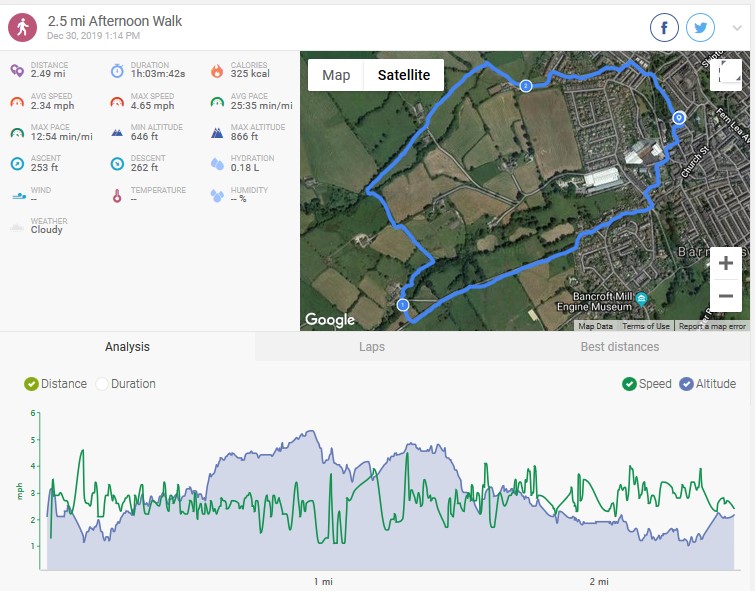Open the Laps tab

(x=372, y=347)
